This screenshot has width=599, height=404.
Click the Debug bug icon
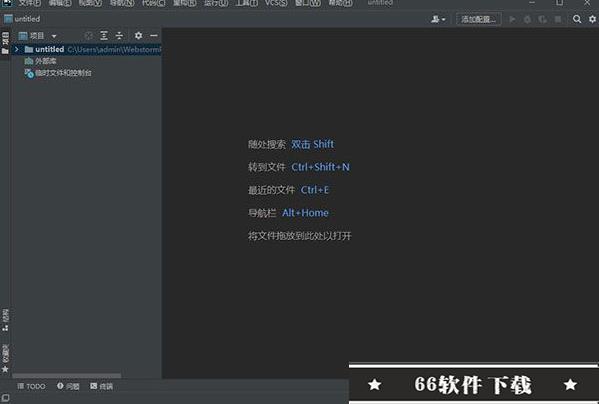(527, 19)
